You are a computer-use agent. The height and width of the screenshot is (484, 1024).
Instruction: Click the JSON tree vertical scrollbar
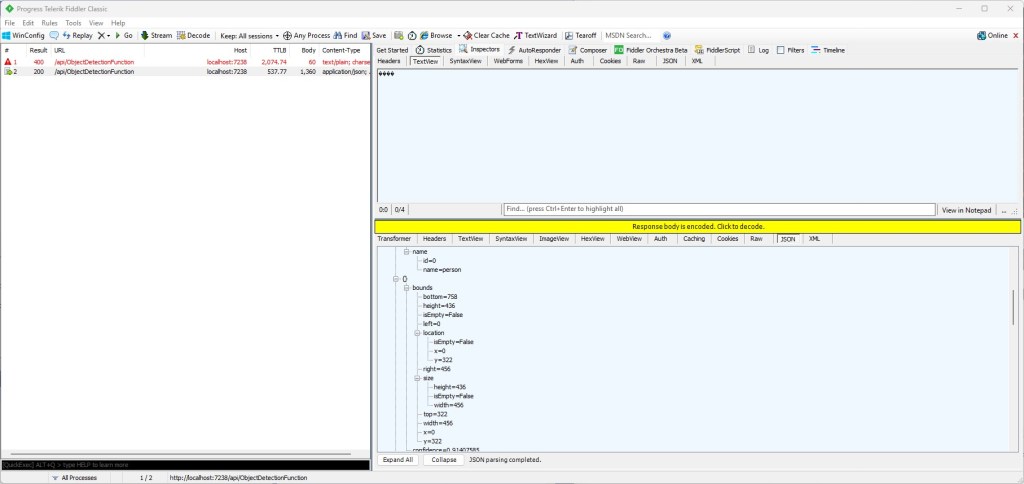1014,300
